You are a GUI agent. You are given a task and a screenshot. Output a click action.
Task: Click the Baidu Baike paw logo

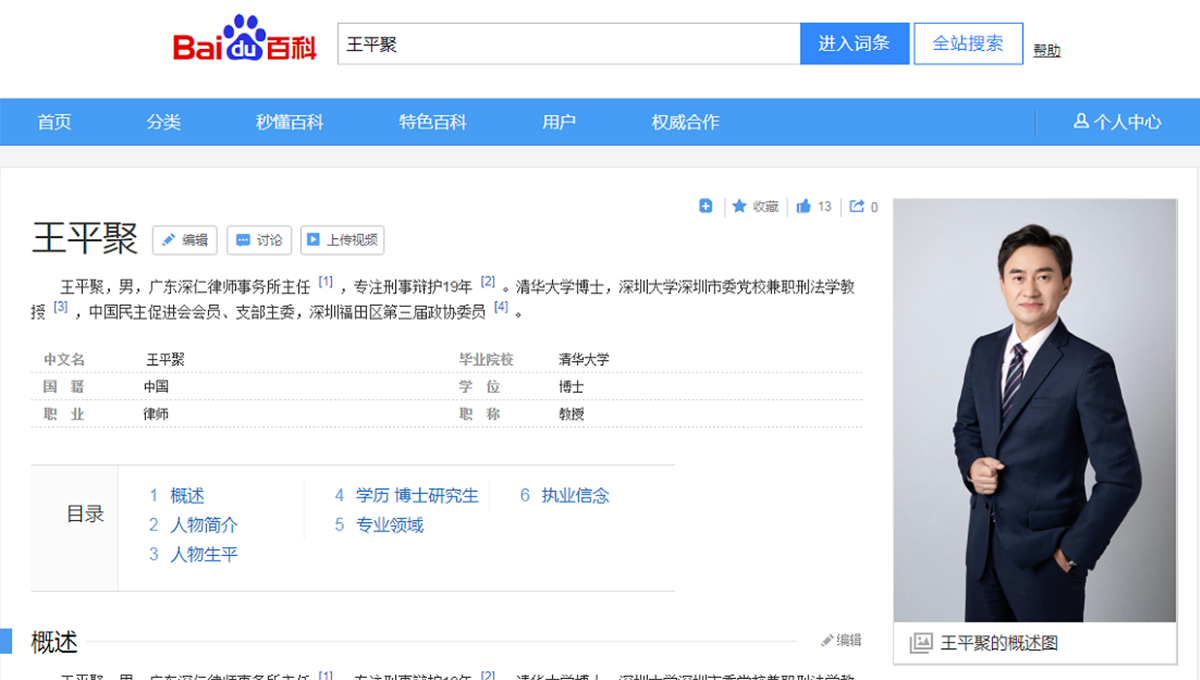247,42
